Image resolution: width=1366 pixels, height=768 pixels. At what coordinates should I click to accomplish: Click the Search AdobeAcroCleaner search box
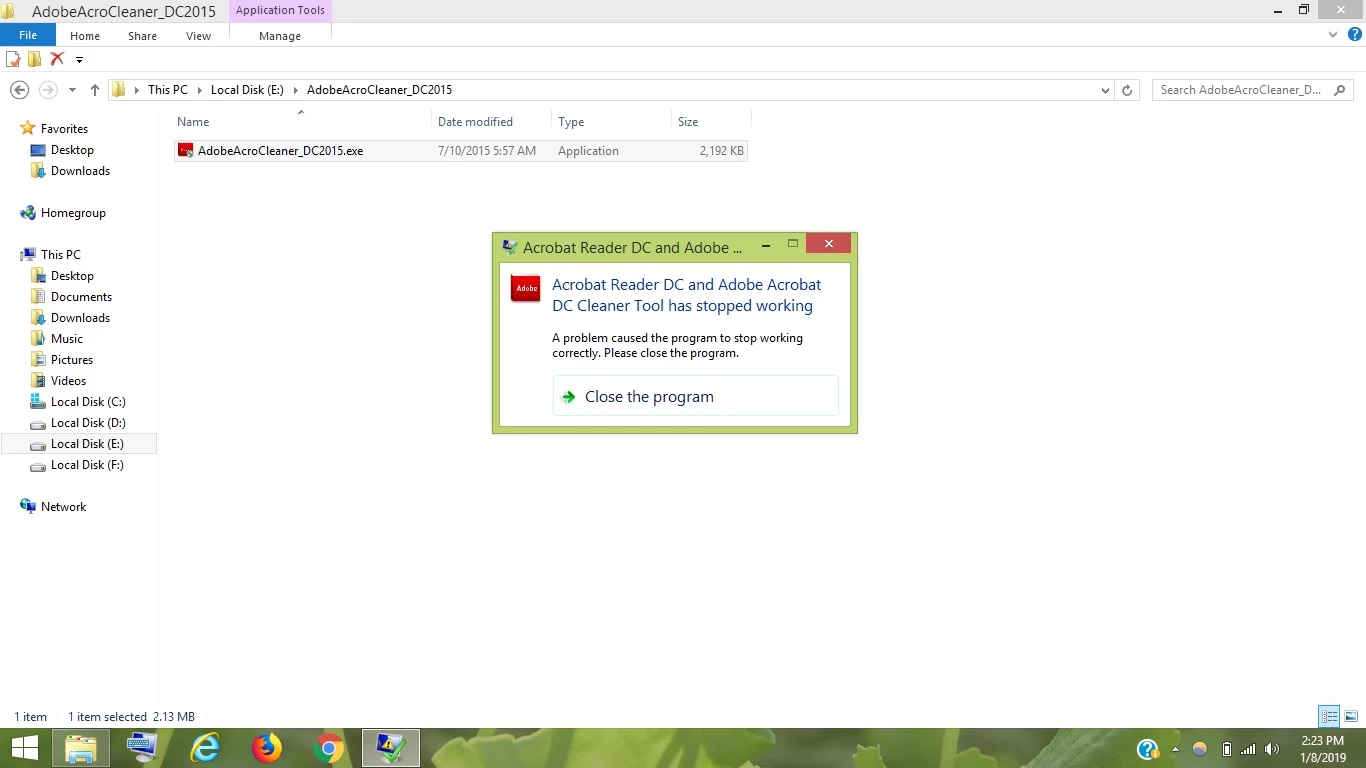pos(1240,90)
